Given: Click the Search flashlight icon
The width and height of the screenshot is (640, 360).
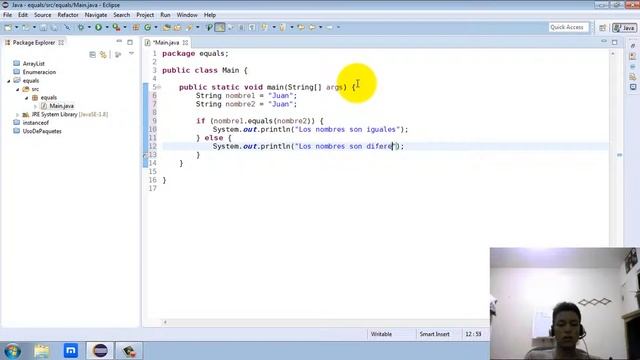Looking at the screenshot, I should click(x=189, y=27).
